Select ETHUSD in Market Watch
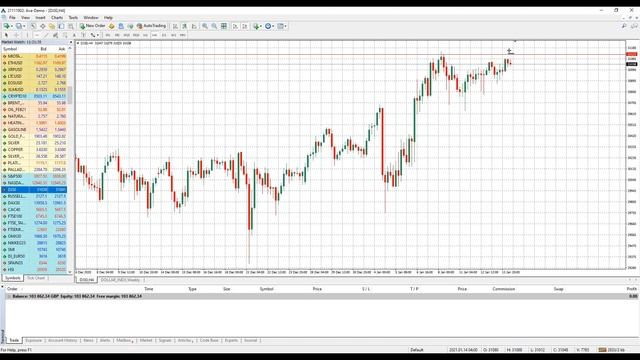Screen dimensions: 640x360 (x=34, y=63)
